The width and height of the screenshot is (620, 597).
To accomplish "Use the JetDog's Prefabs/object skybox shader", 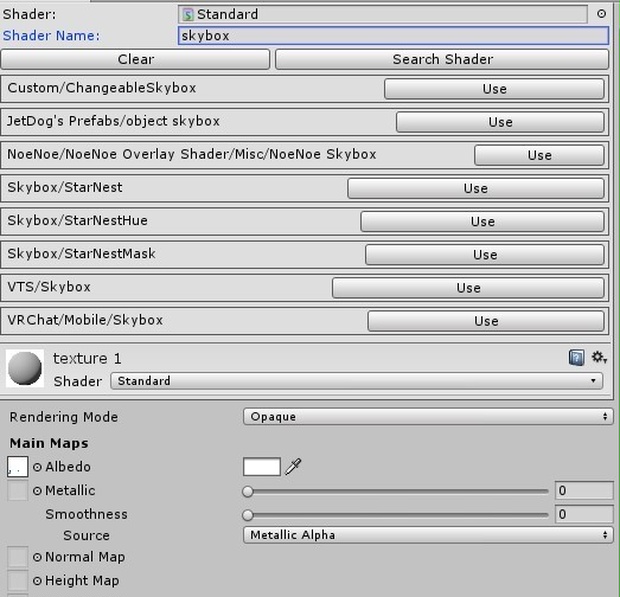I will tap(500, 122).
